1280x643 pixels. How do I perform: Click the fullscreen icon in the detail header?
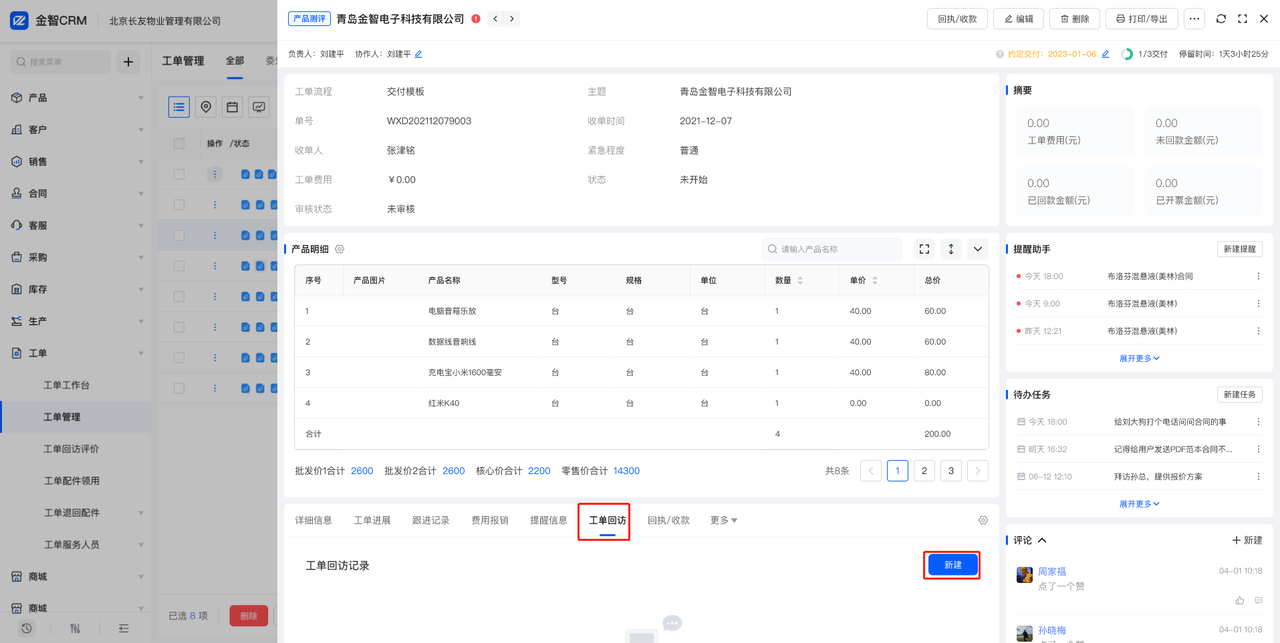1243,19
